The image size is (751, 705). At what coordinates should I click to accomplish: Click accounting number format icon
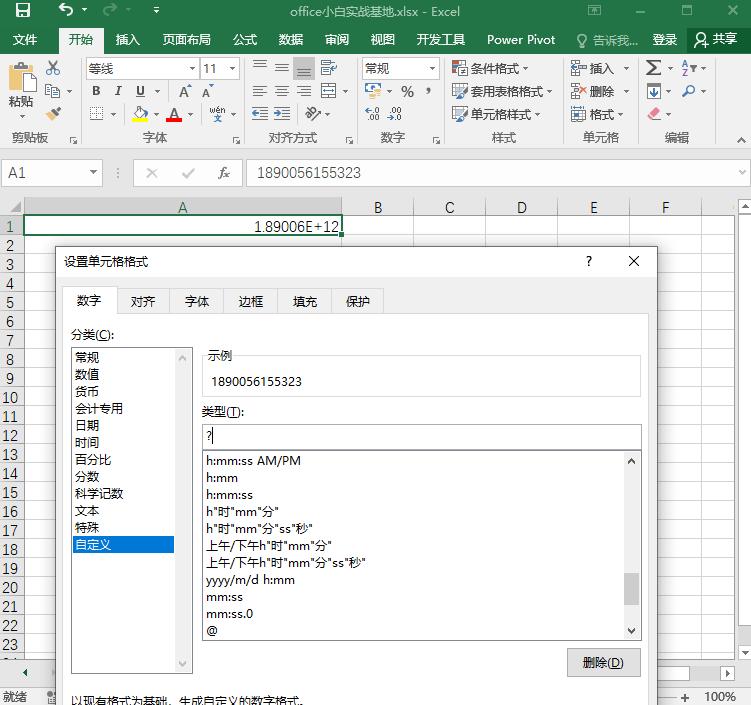tap(373, 90)
